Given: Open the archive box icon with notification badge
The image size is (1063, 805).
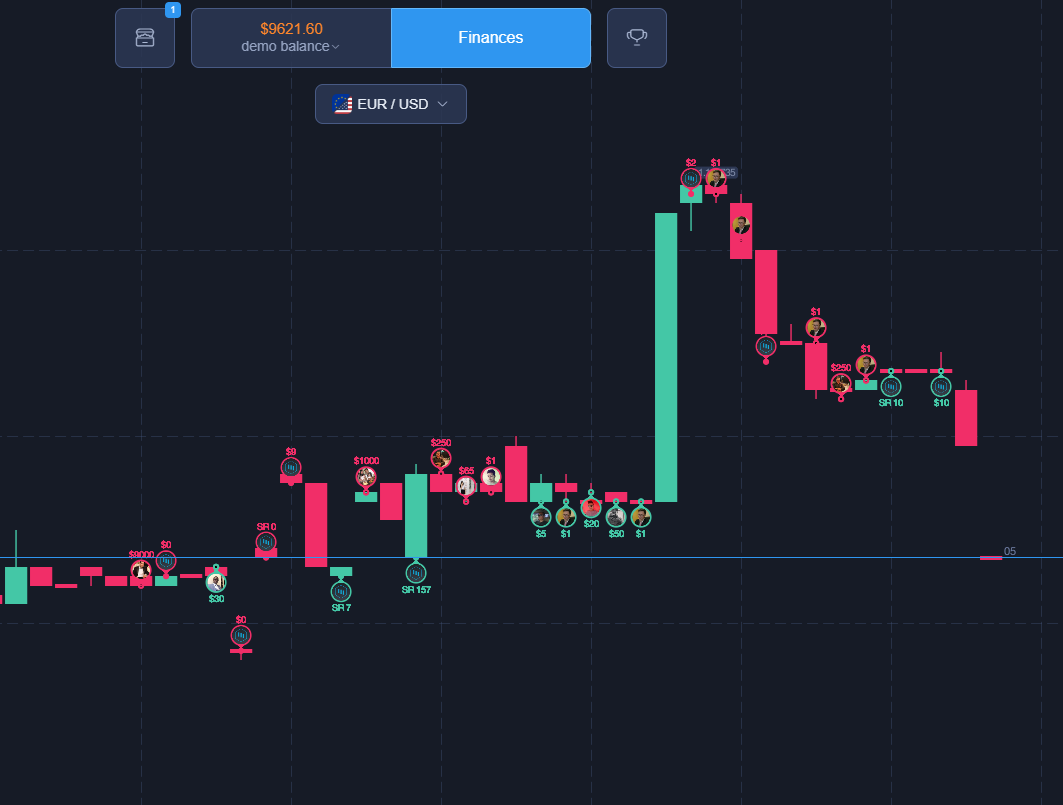Looking at the screenshot, I should [x=145, y=38].
